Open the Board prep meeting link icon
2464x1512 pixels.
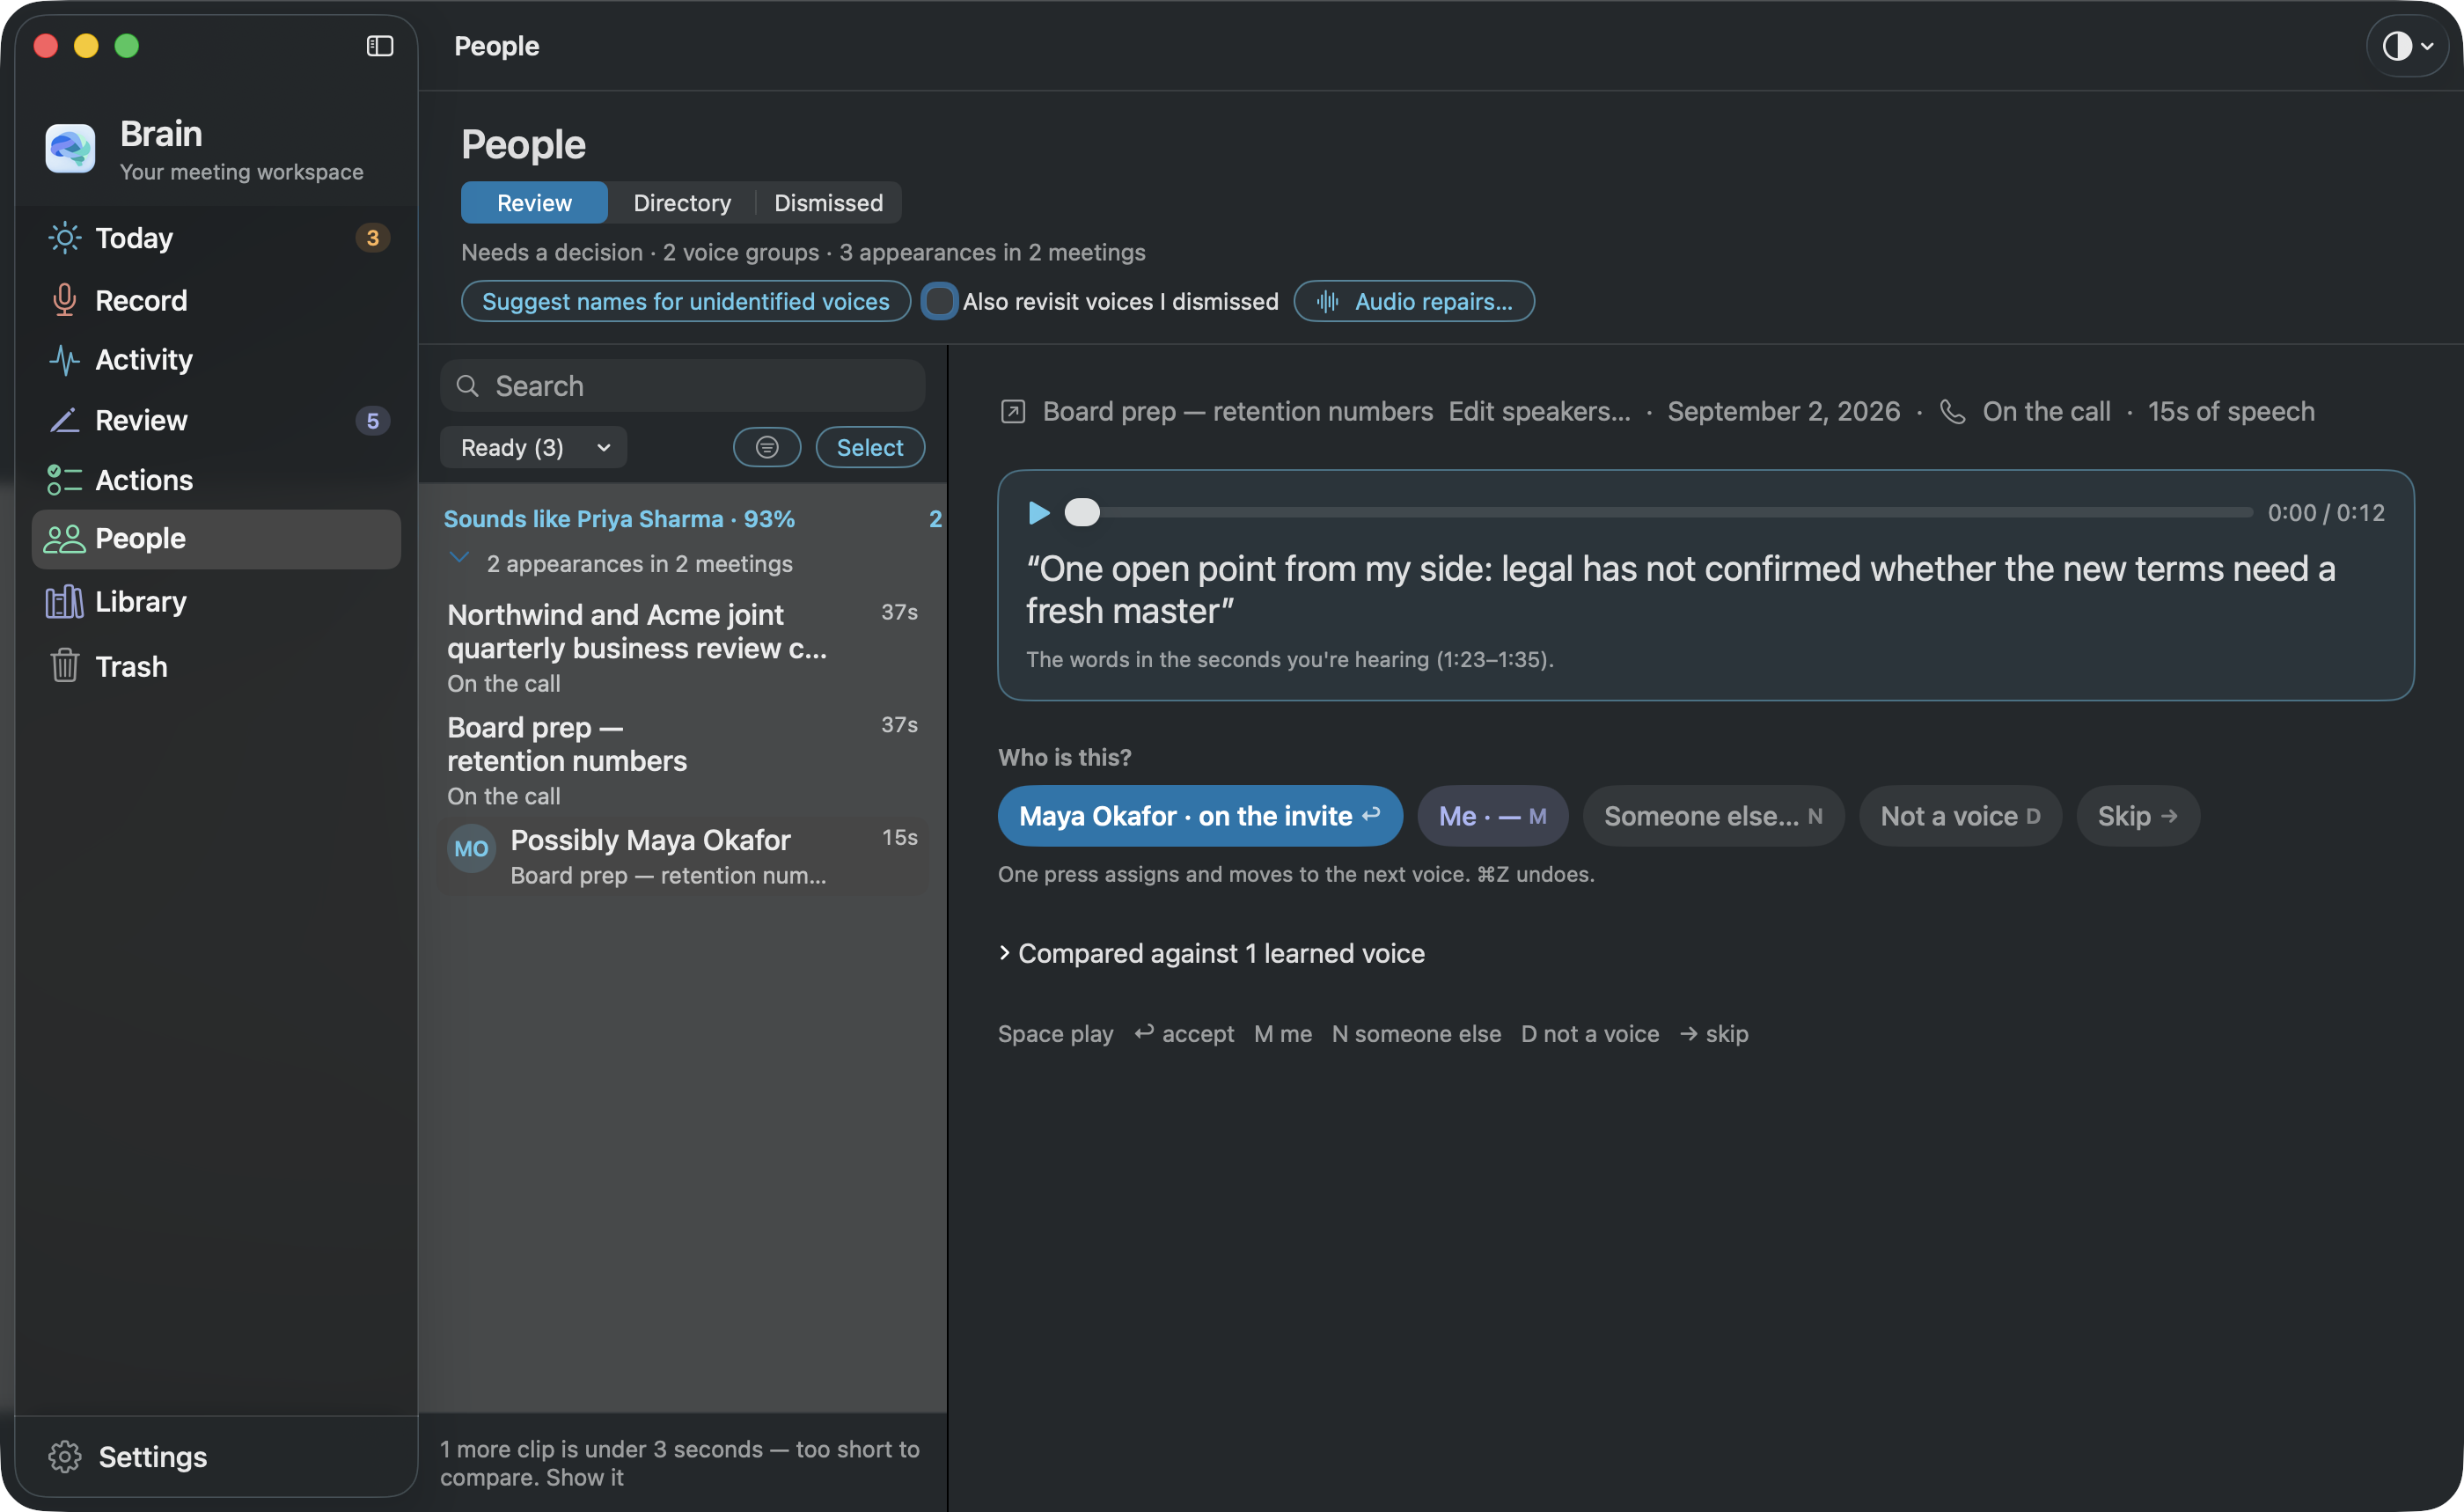point(1013,411)
